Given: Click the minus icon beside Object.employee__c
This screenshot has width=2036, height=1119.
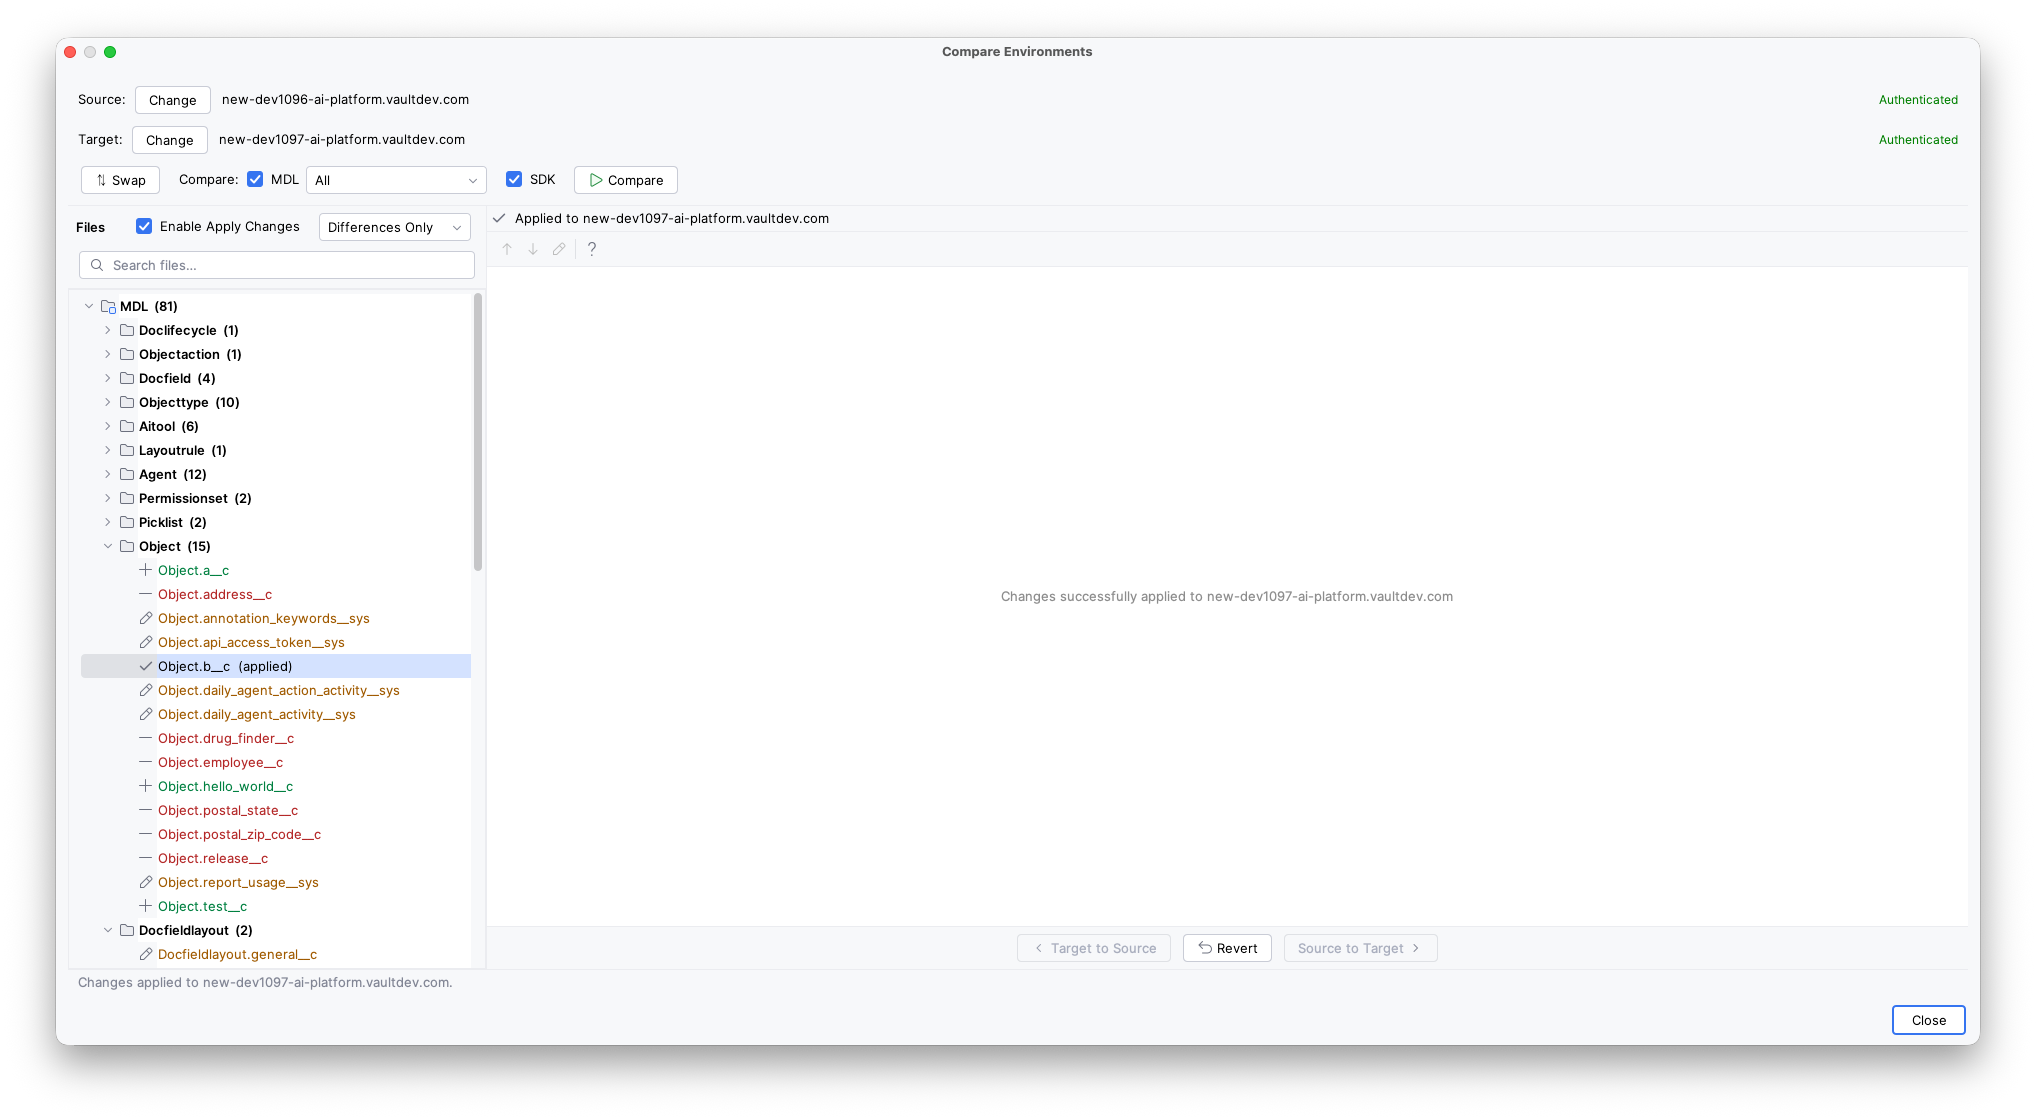Looking at the screenshot, I should point(146,762).
